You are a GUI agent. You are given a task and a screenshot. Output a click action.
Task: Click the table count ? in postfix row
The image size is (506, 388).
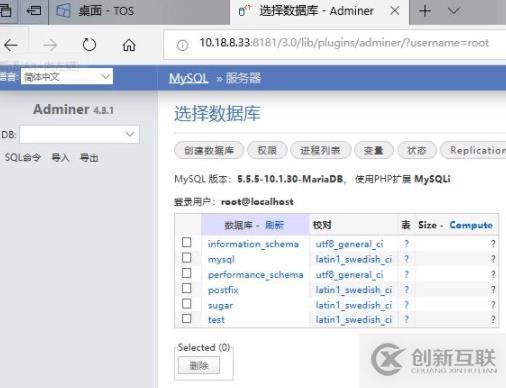[406, 290]
